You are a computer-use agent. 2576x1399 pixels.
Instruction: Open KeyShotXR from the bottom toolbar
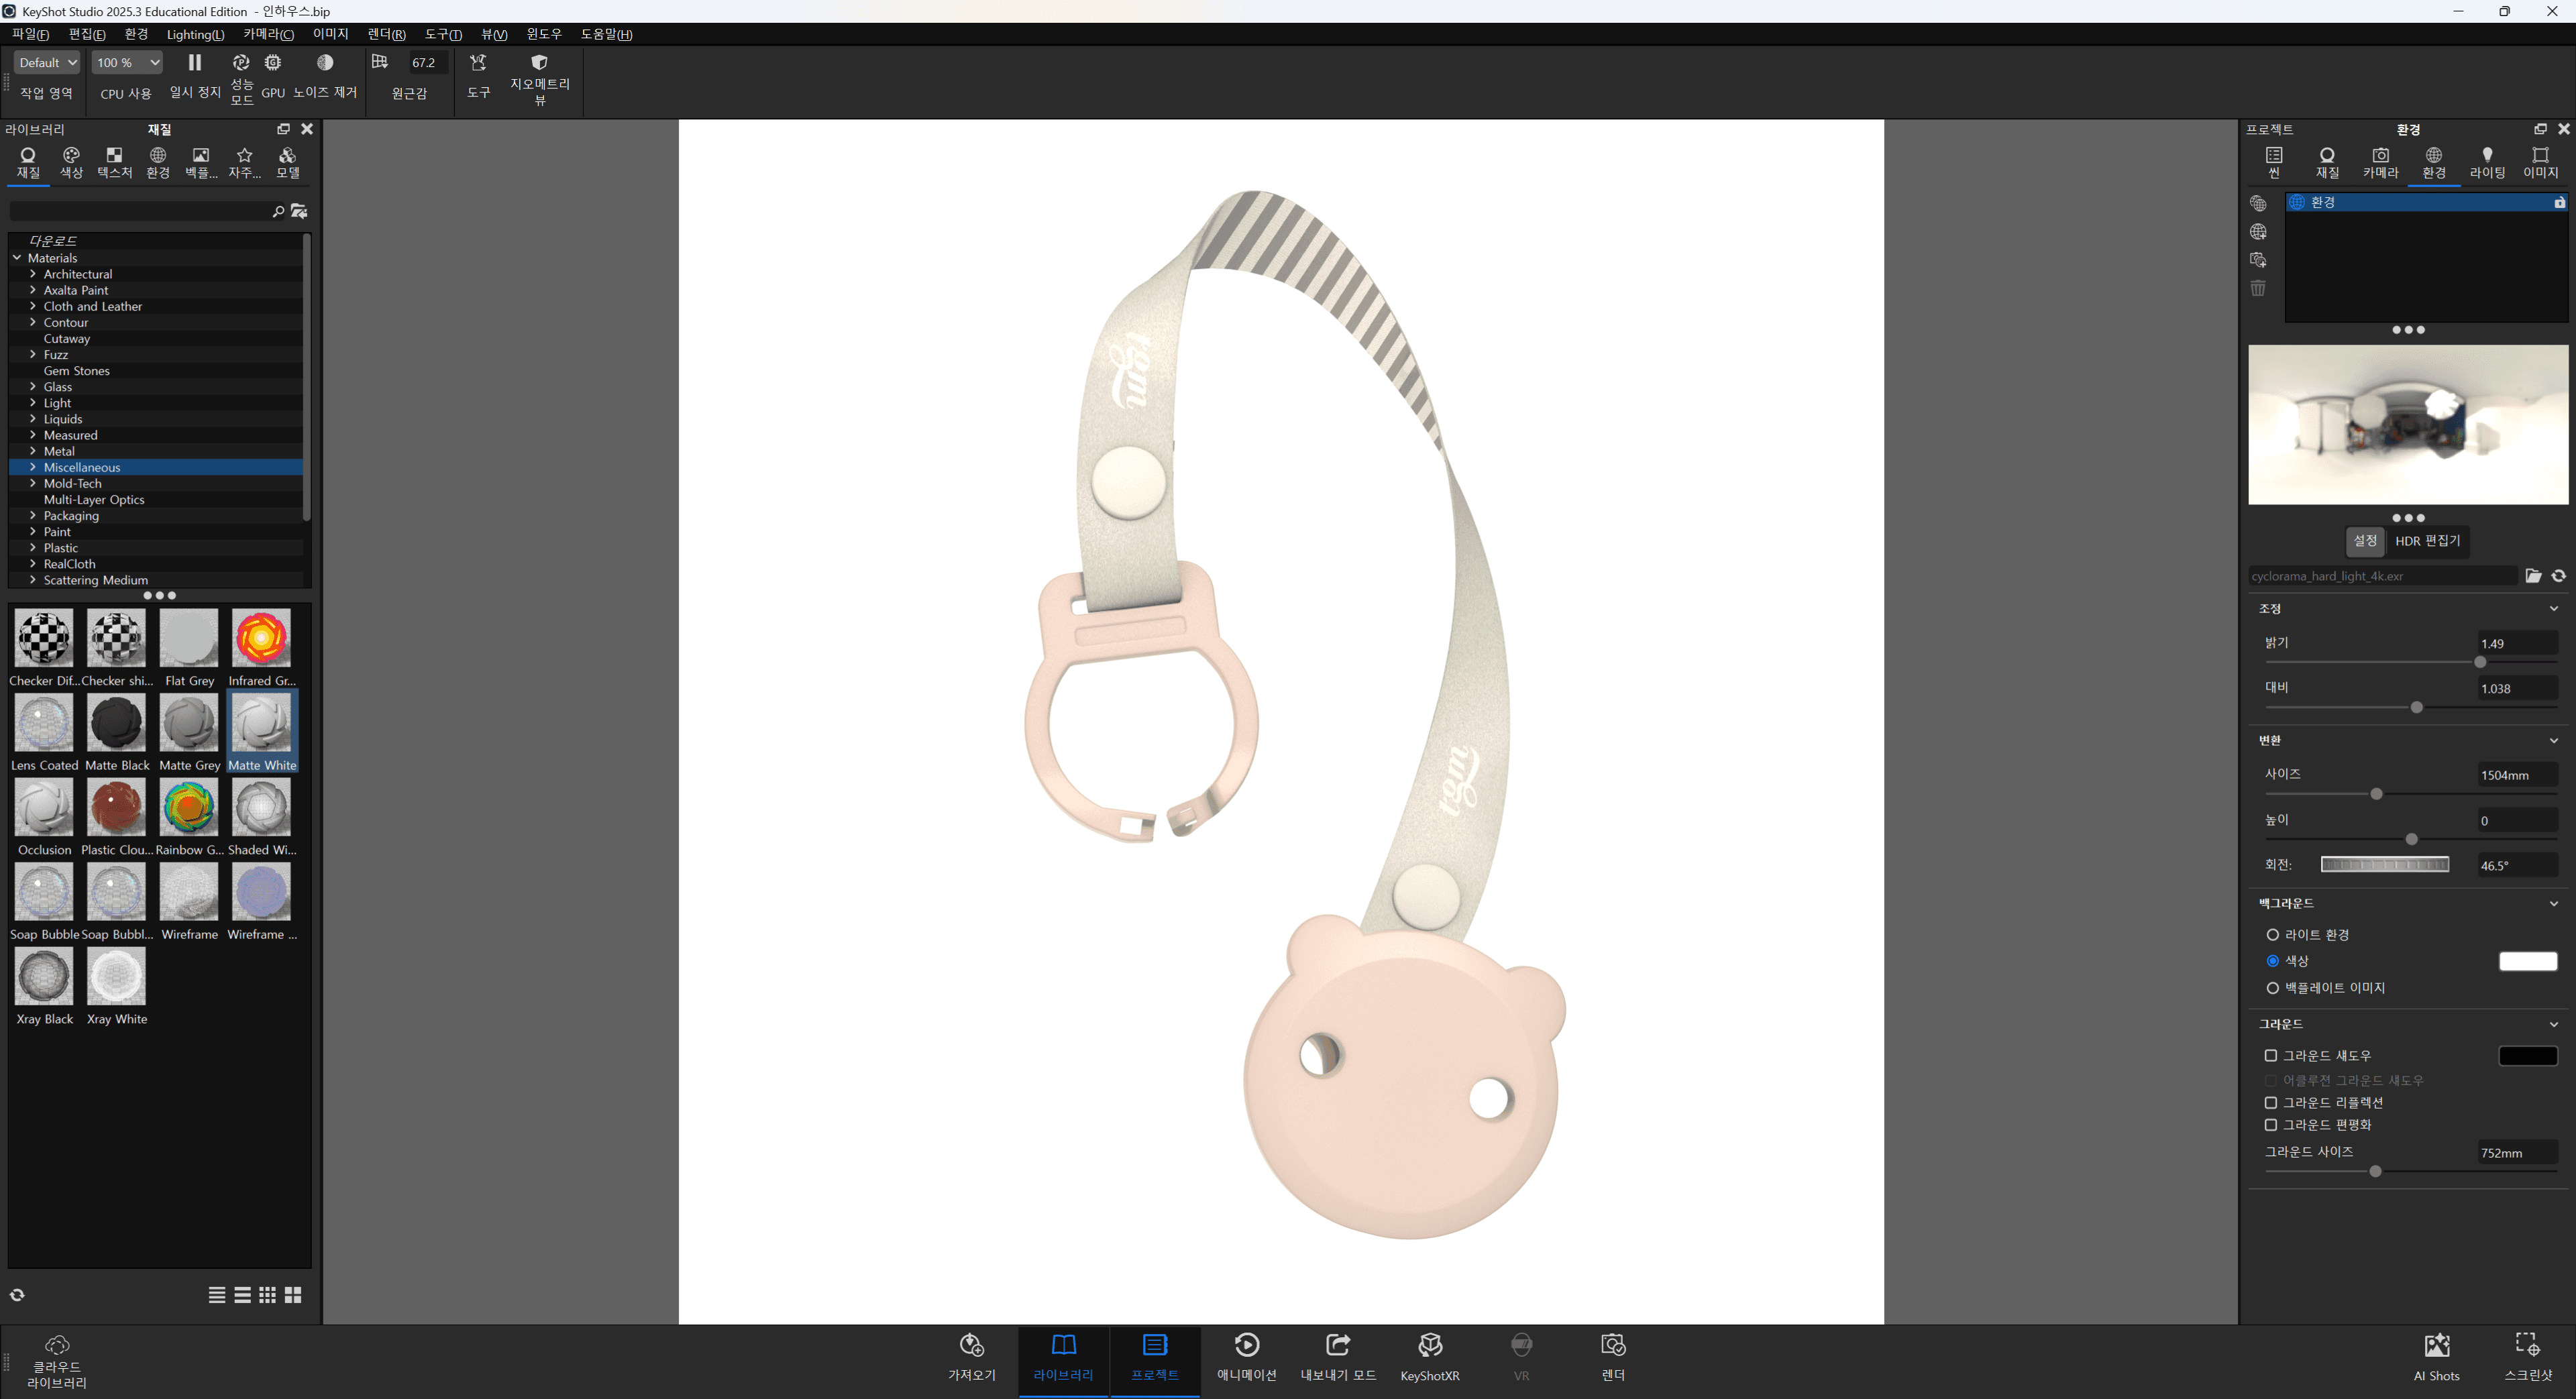(1429, 1346)
